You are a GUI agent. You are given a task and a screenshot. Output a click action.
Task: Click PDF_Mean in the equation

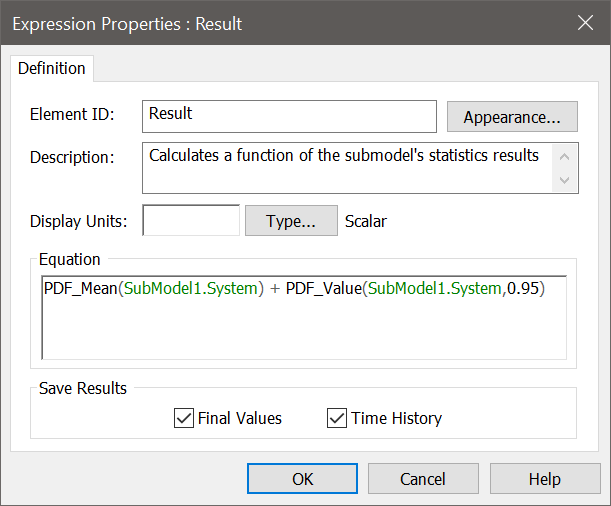click(81, 289)
